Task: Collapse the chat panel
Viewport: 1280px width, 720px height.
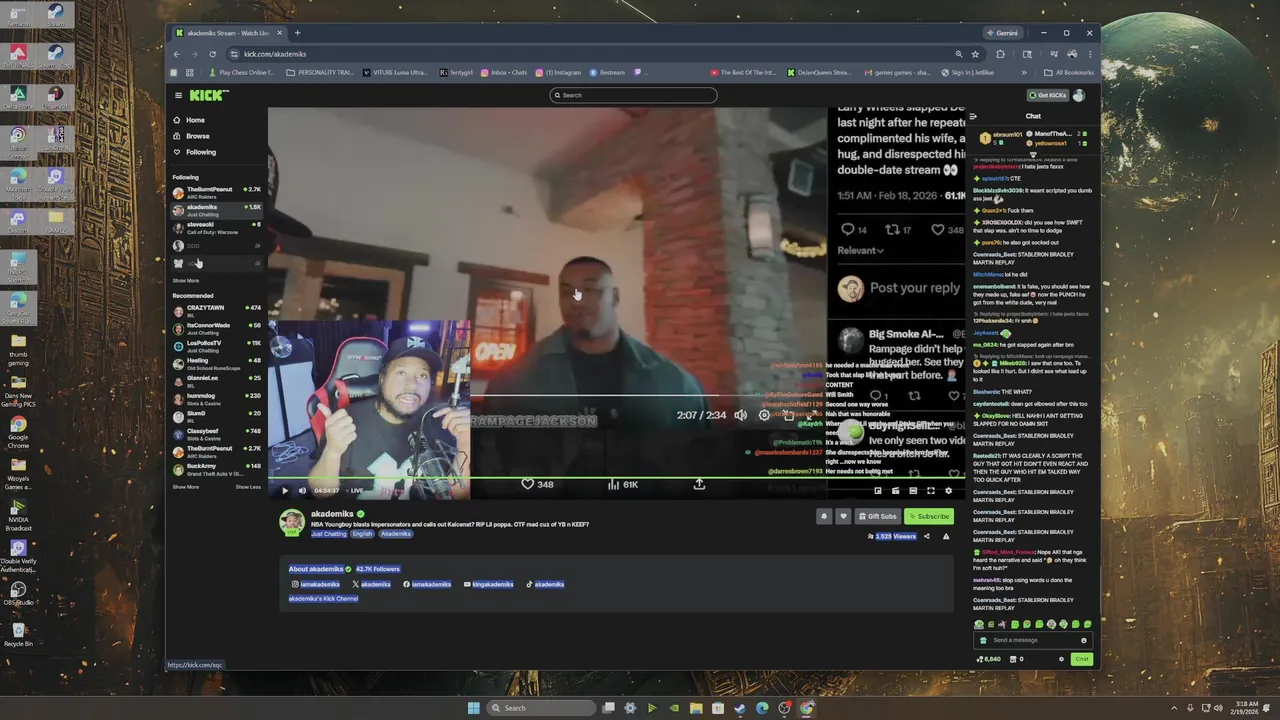Action: [x=972, y=116]
